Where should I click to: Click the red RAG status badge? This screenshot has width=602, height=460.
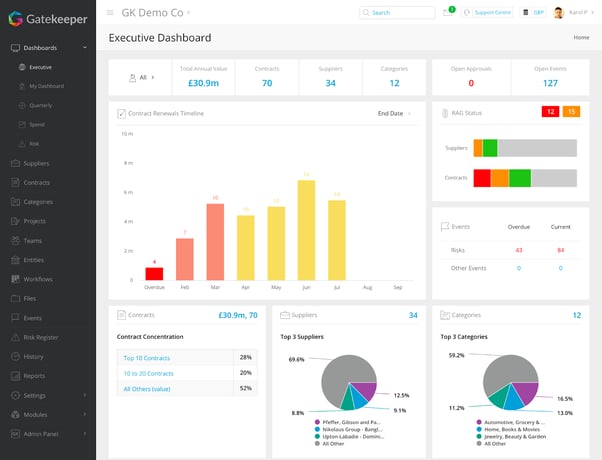(550, 112)
